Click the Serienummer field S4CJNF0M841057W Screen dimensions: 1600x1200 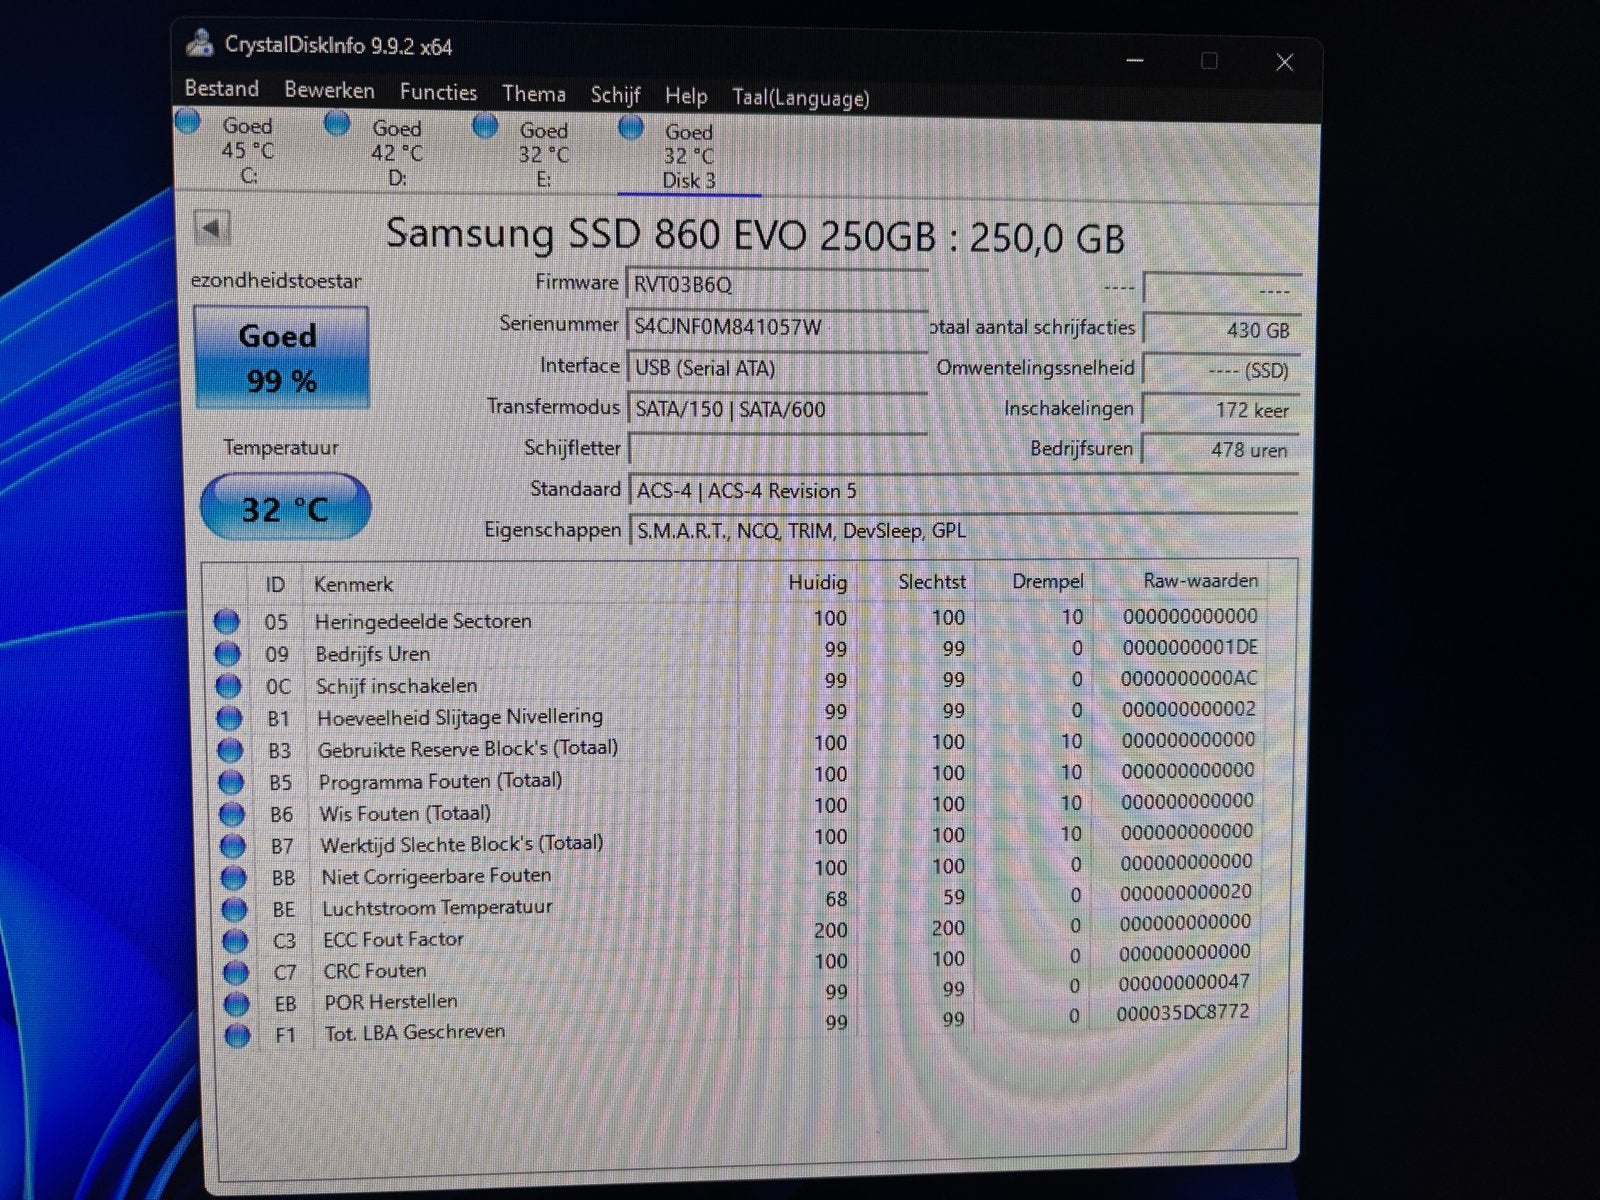coord(777,326)
